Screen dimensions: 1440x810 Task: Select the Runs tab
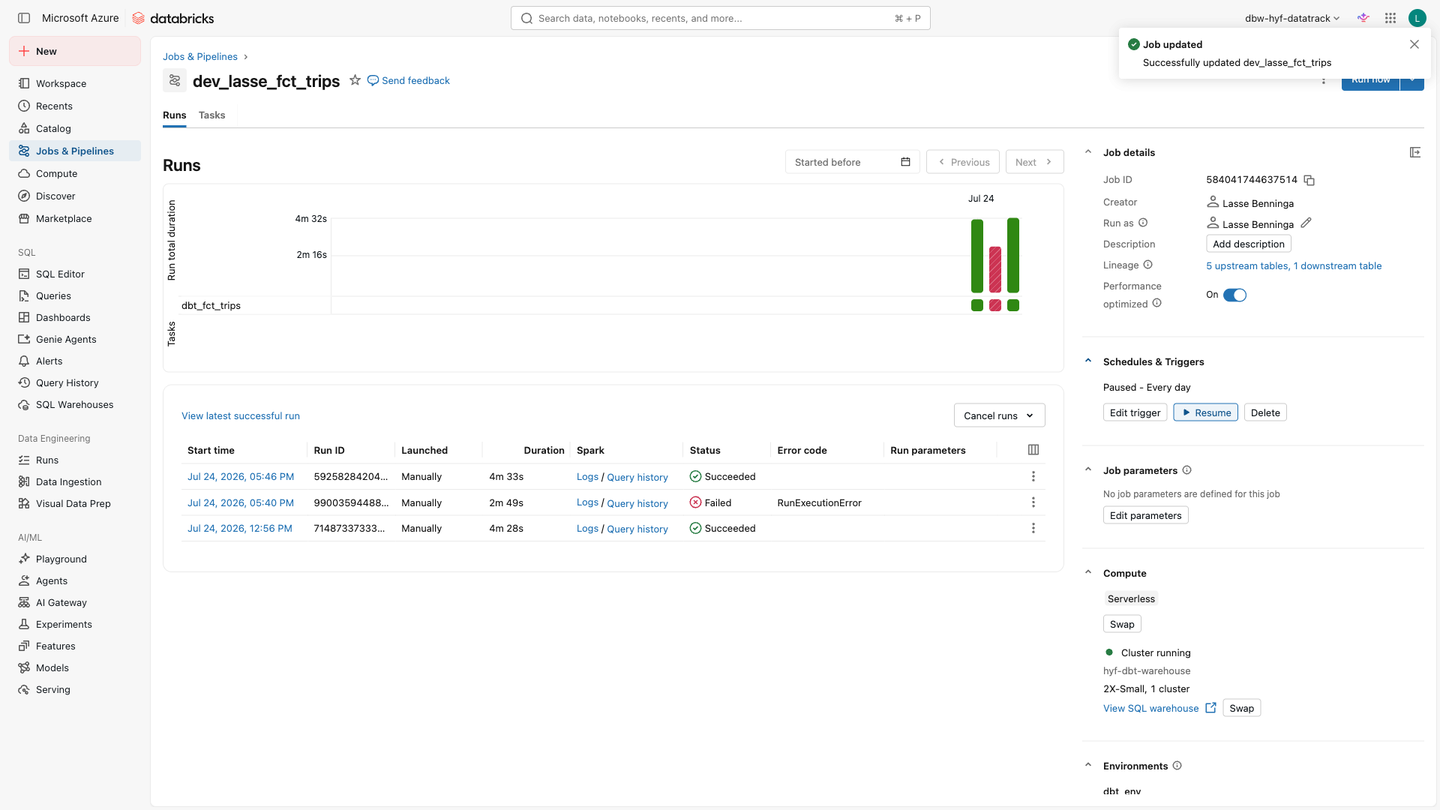174,115
